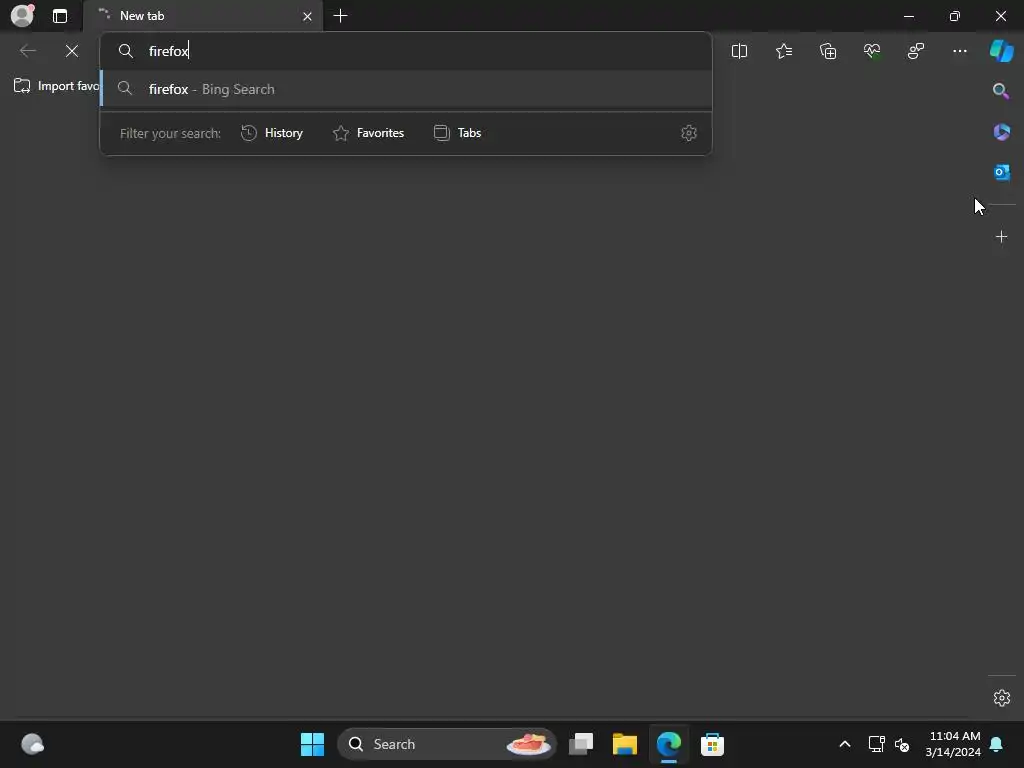Click Import favorites on the bookmarks bar
The image size is (1024, 768).
tap(57, 86)
